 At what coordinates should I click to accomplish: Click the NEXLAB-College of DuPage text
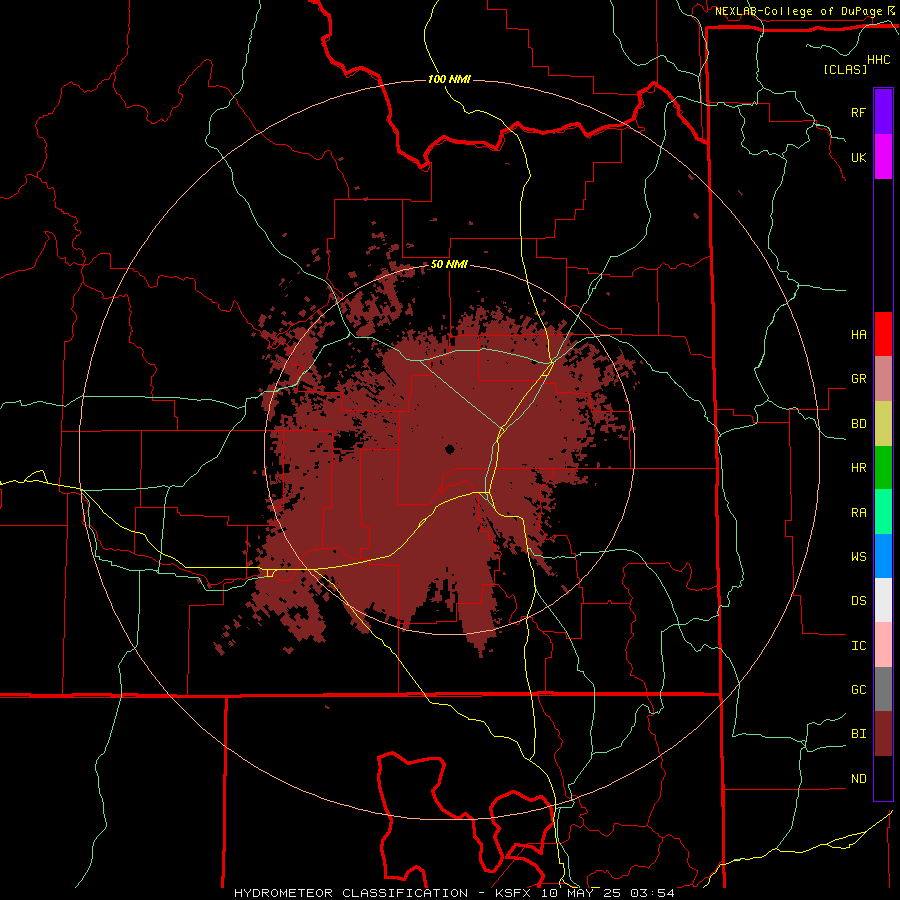799,11
